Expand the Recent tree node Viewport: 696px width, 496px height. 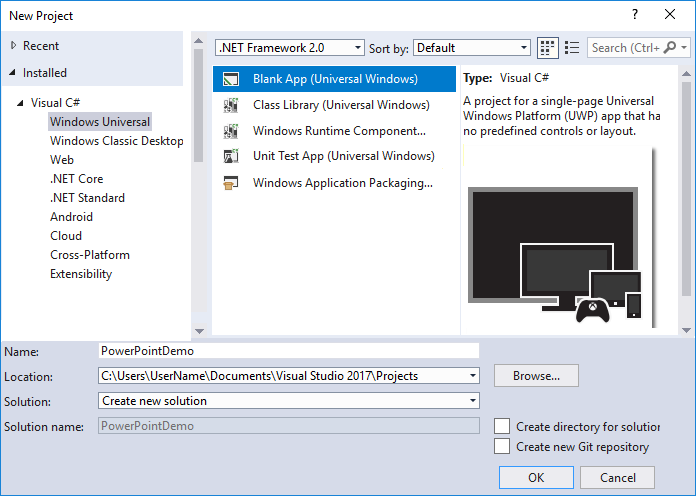coord(13,46)
